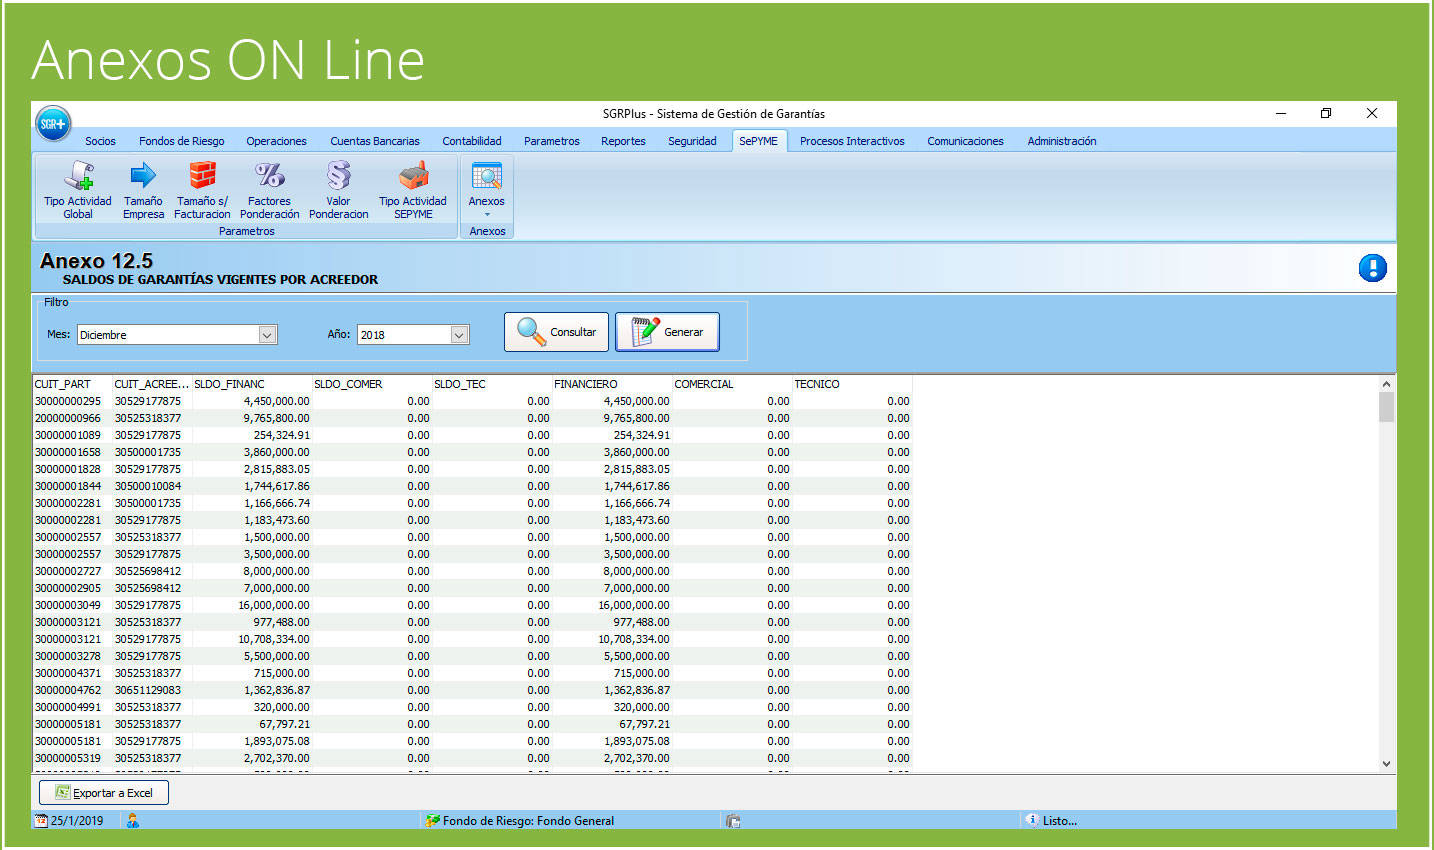
Task: Open the Fondos de Riesgo tab
Action: click(x=181, y=141)
